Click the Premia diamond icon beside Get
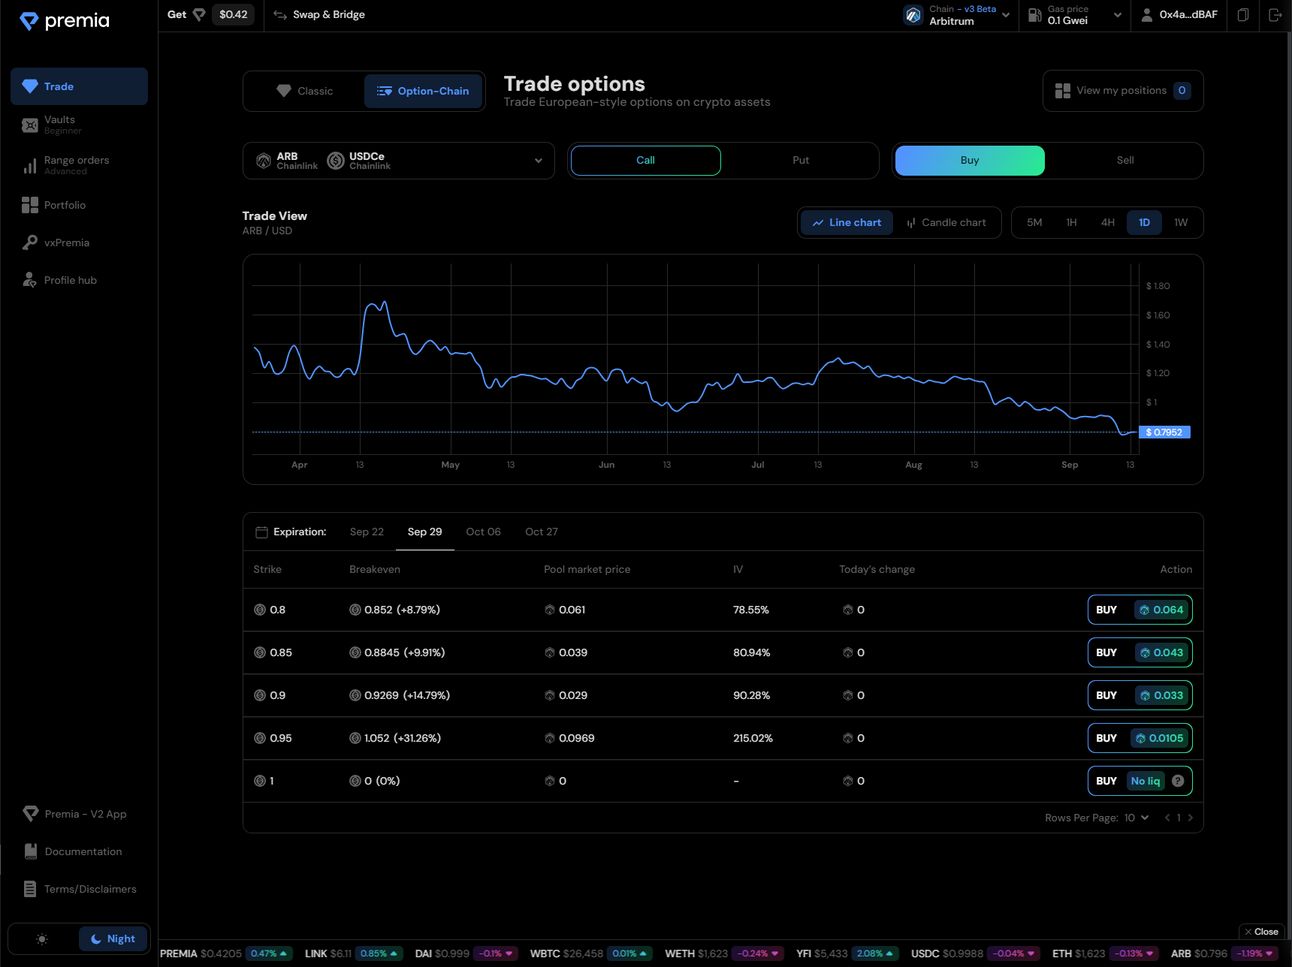1292x967 pixels. (199, 15)
